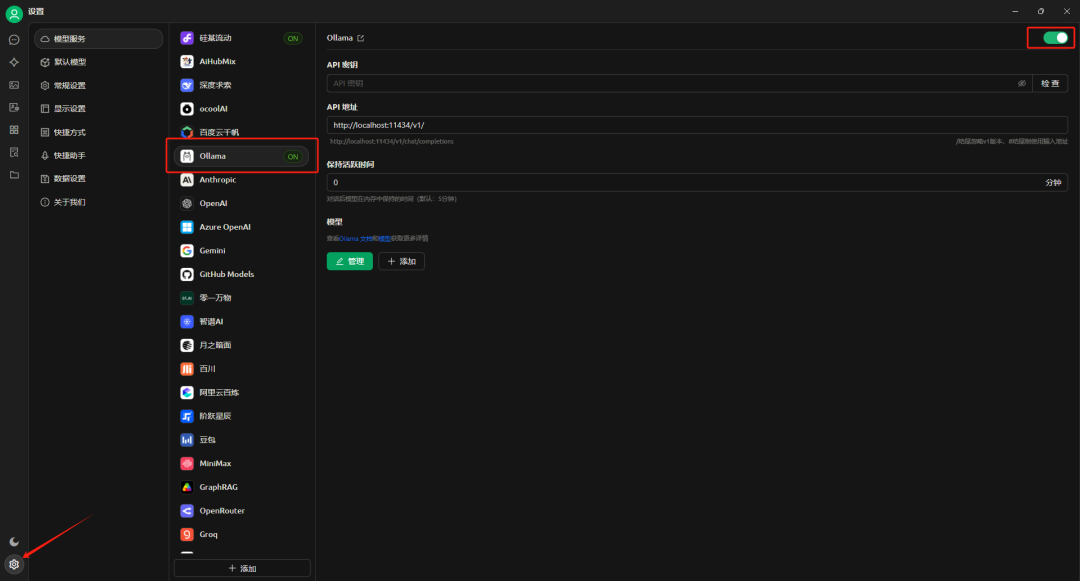Open the files folder icon in sidebar
Viewport: 1080px width, 581px height.
pos(14,176)
